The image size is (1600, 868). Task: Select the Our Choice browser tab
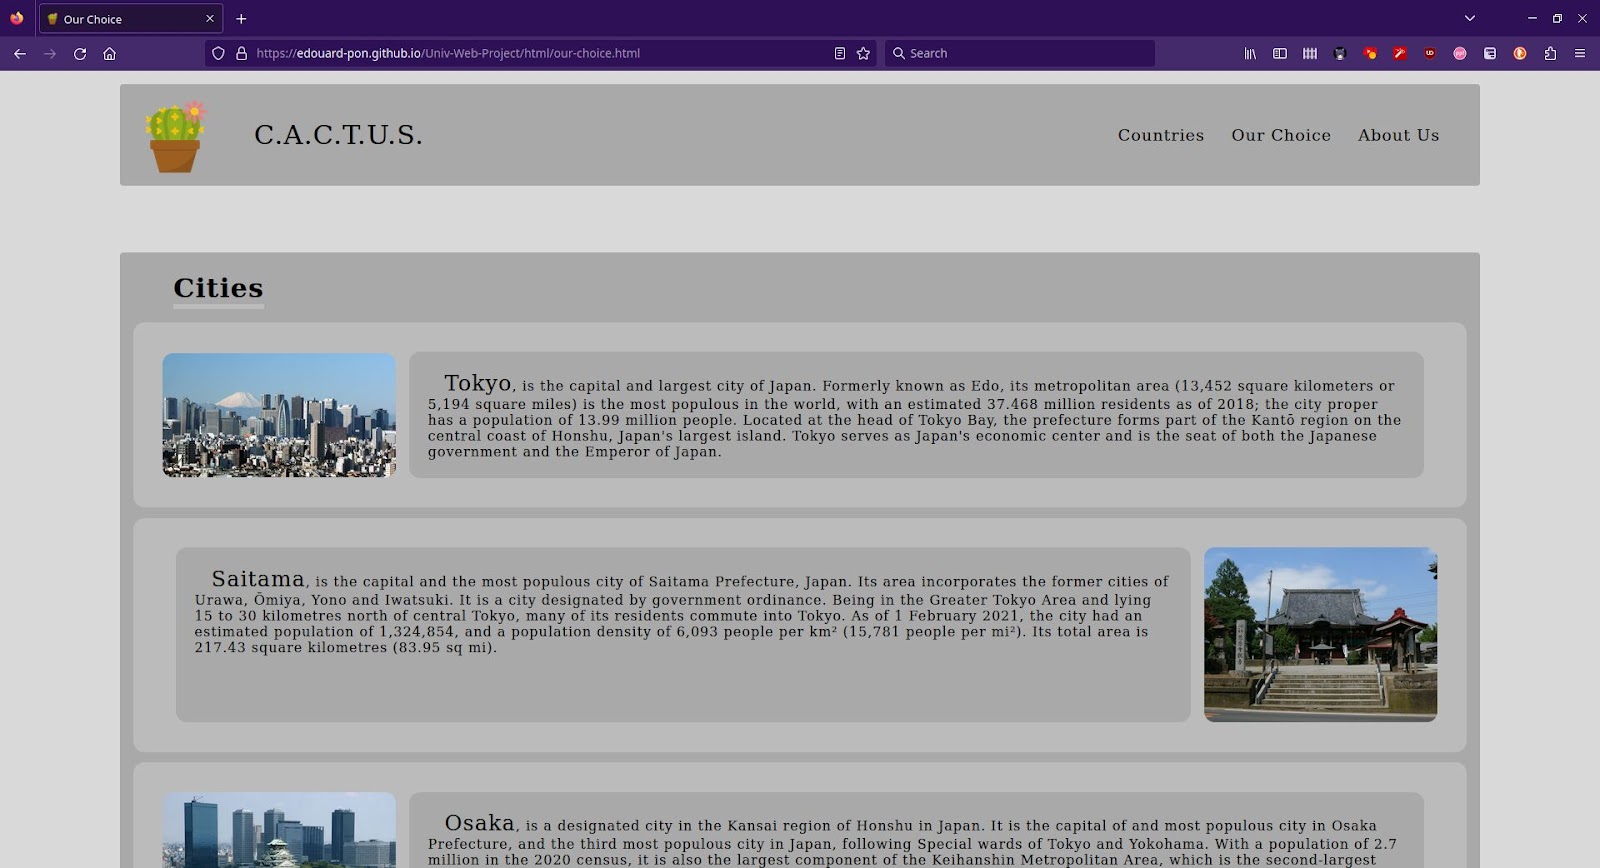(x=131, y=18)
